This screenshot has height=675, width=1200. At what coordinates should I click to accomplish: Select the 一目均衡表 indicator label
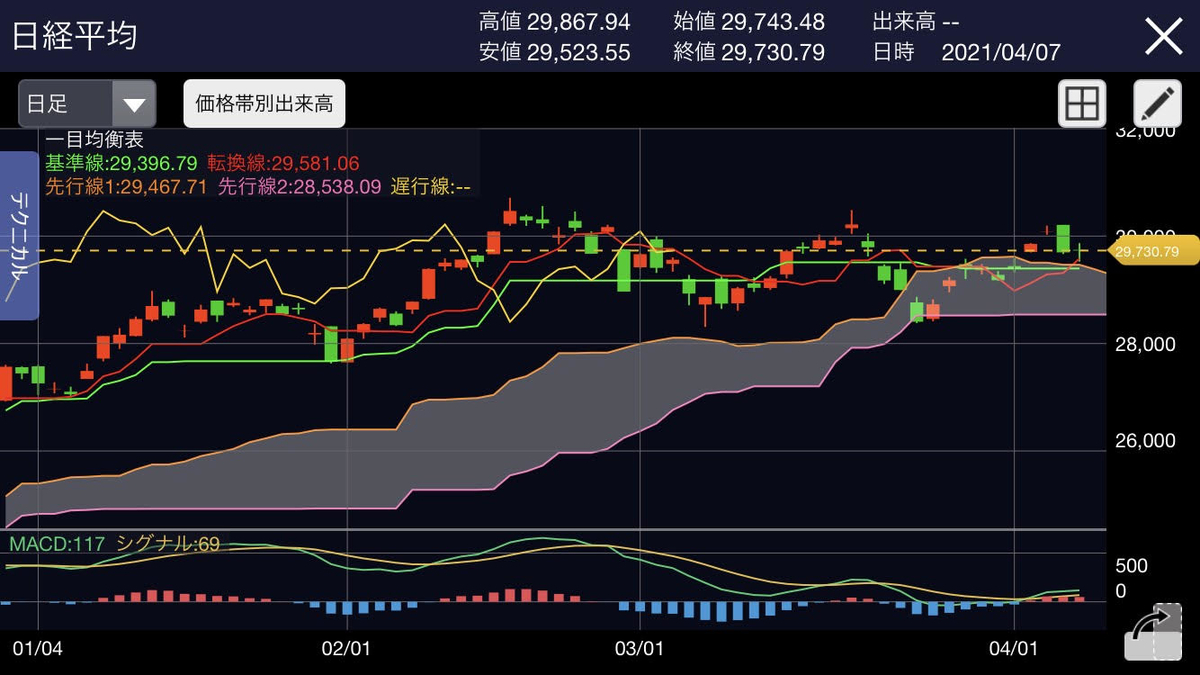point(95,141)
